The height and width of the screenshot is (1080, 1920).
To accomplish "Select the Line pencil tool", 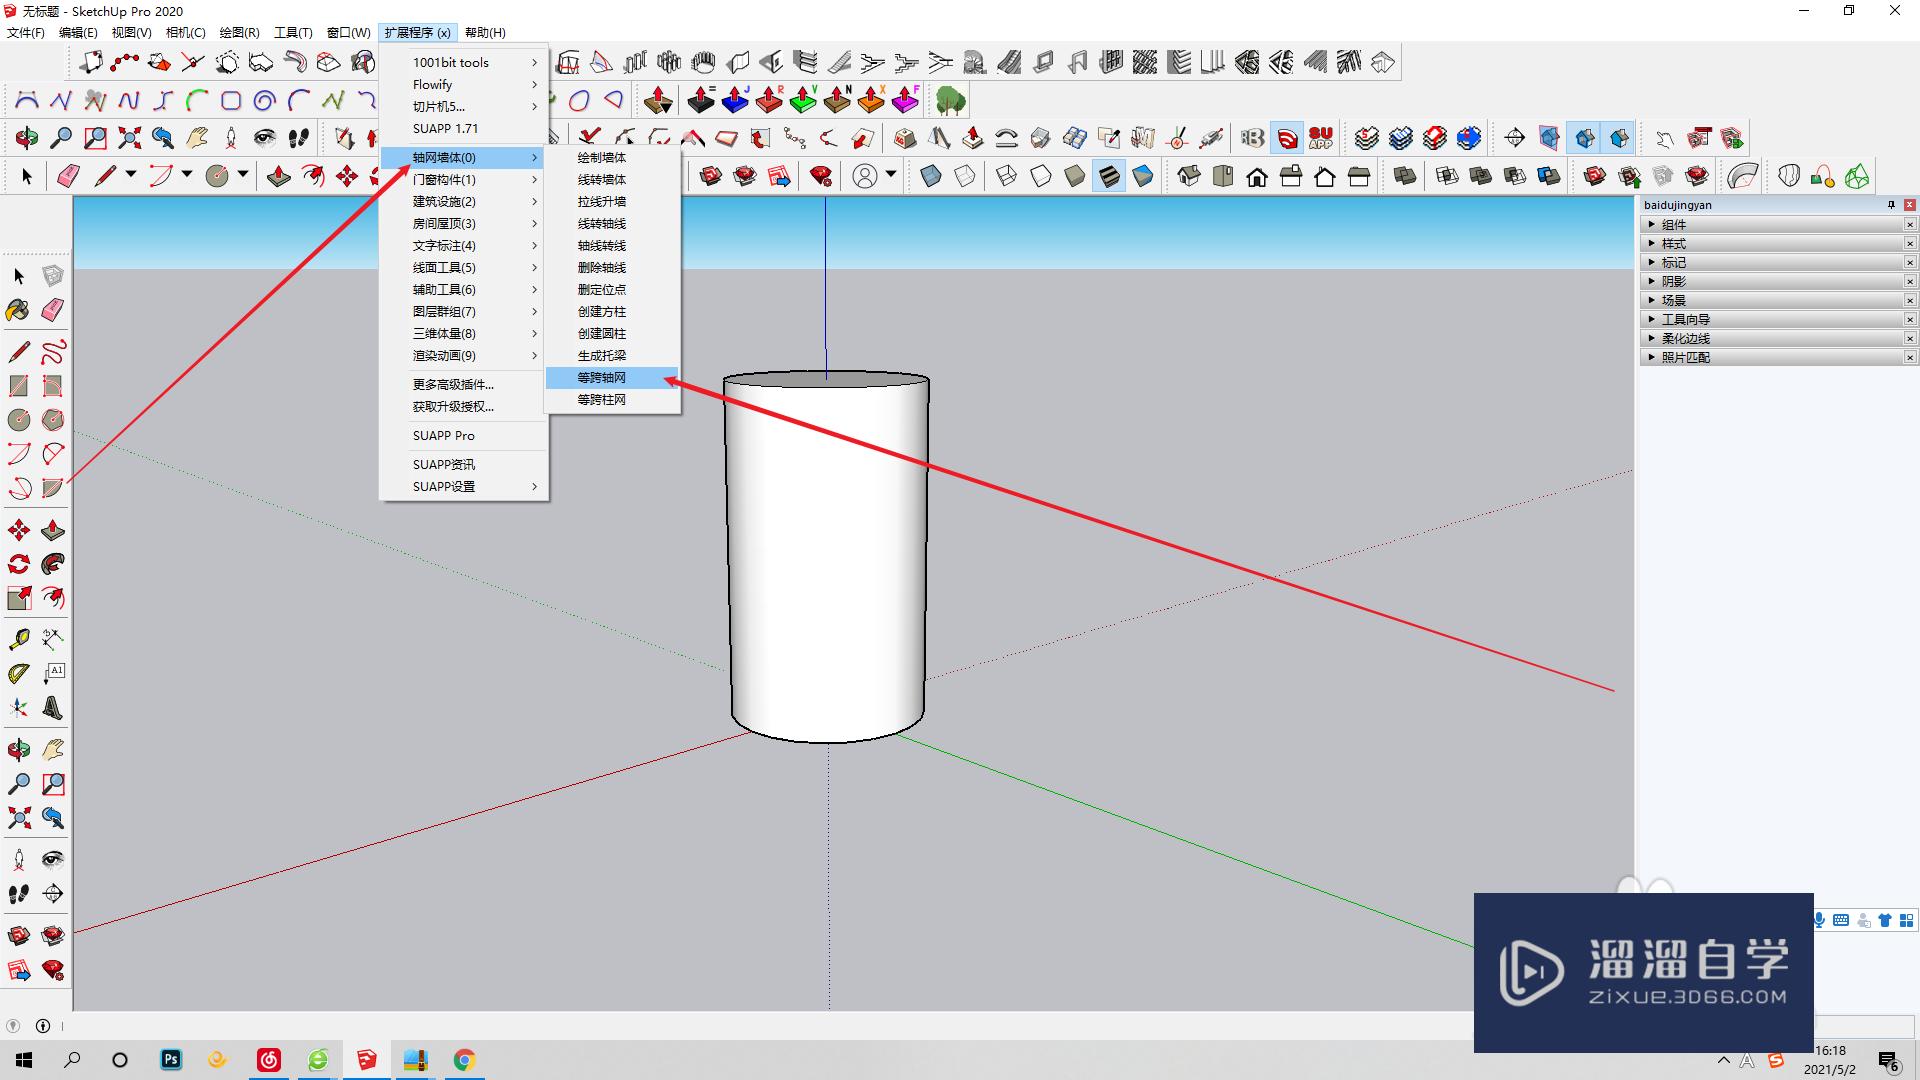I will [19, 352].
